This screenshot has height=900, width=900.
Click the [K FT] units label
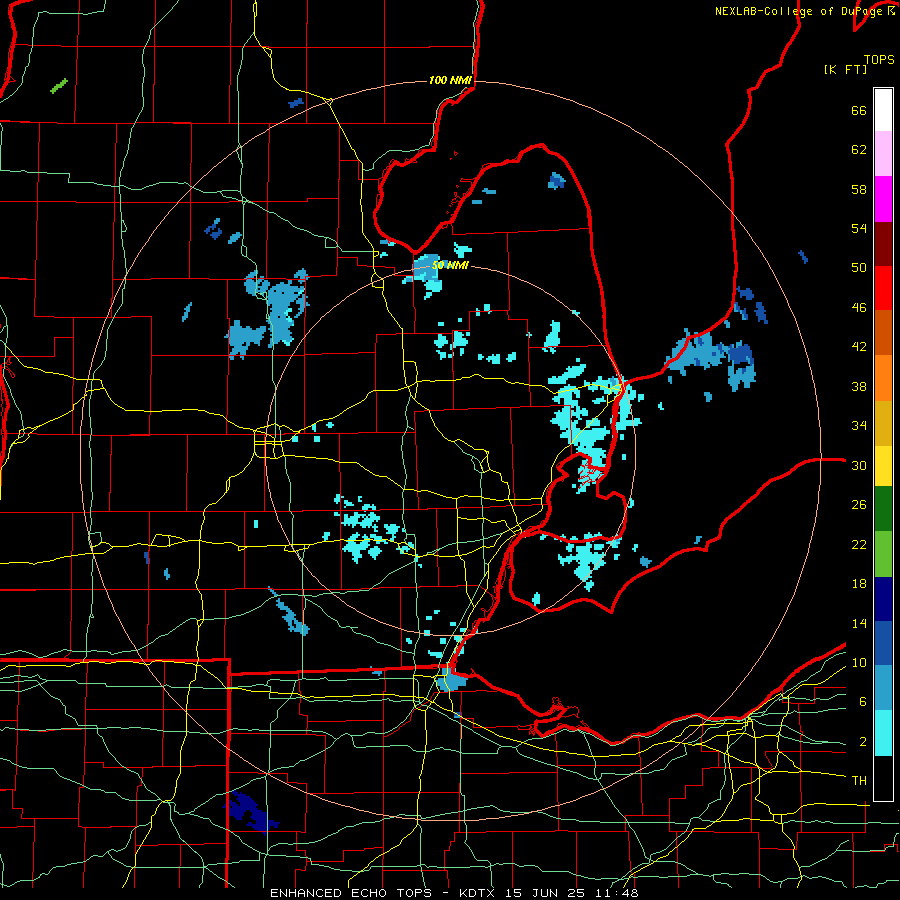(845, 69)
